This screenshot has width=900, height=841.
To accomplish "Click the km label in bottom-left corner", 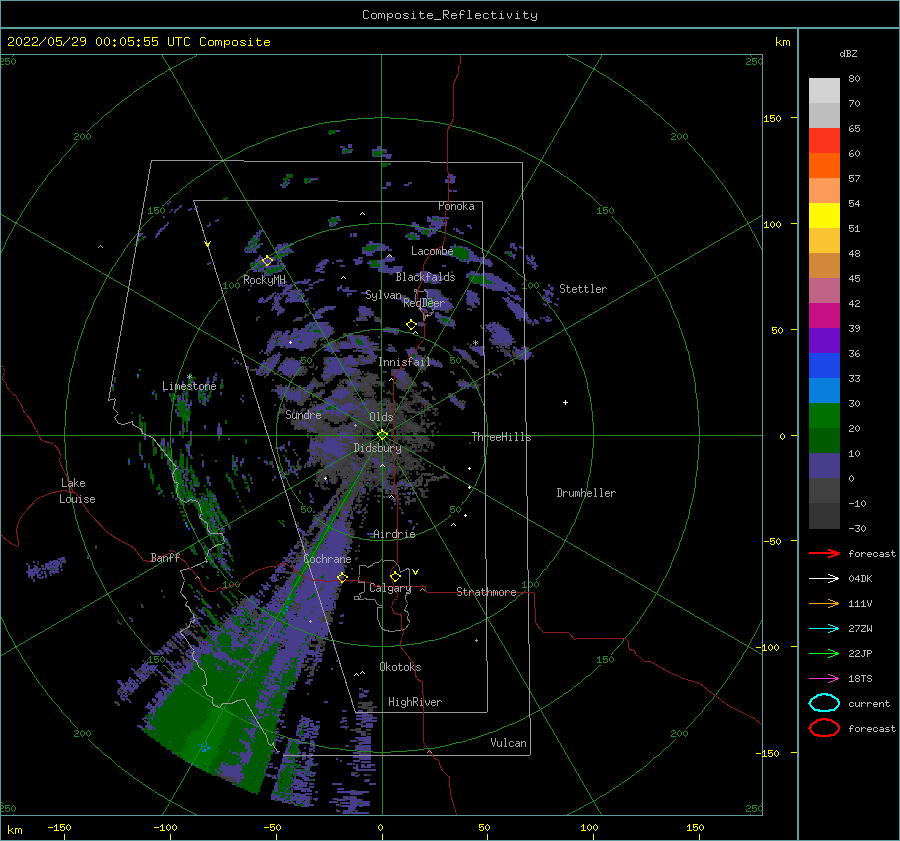I will pos(15,830).
